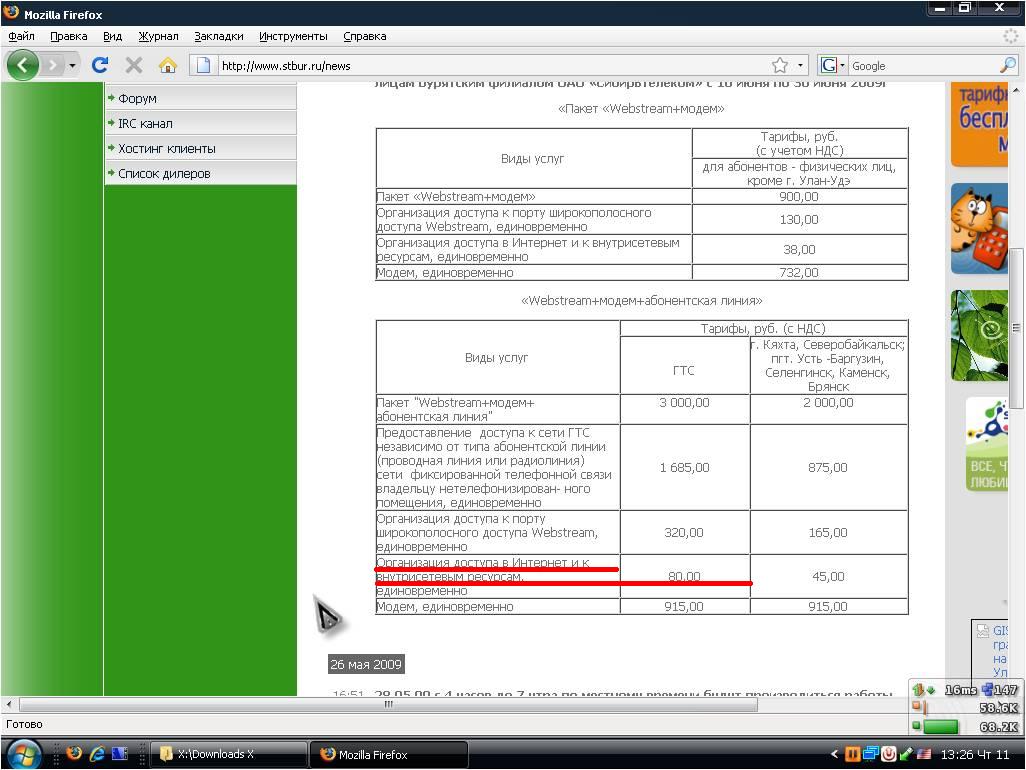This screenshot has width=1026, height=770.
Task: Open the Windows Start orb
Action: point(22,753)
